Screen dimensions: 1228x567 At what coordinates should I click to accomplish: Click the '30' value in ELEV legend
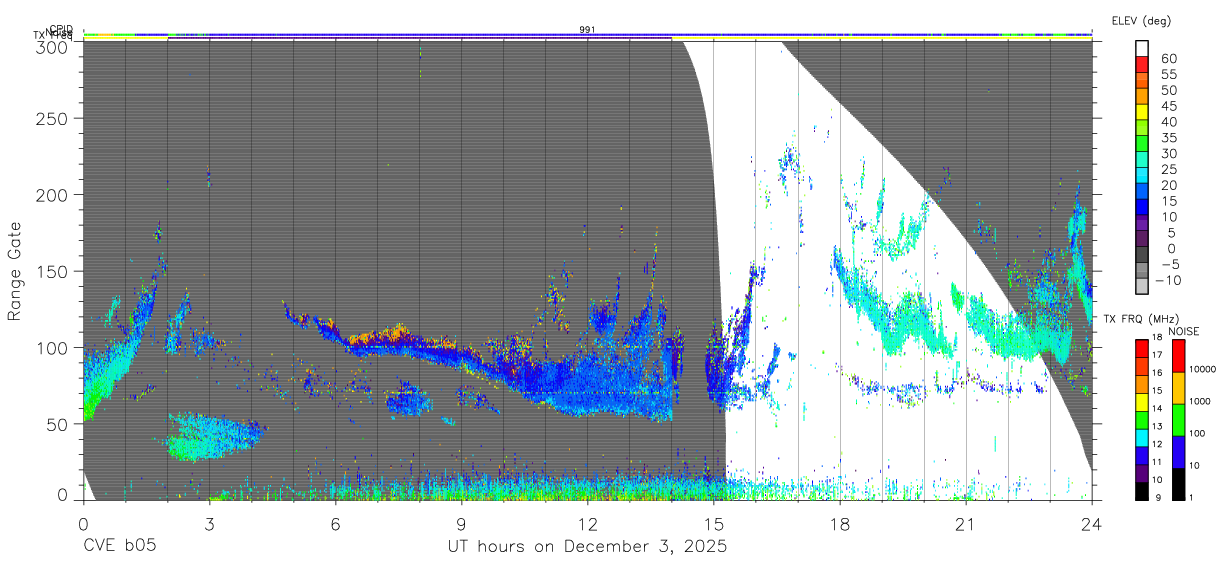coord(1168,153)
